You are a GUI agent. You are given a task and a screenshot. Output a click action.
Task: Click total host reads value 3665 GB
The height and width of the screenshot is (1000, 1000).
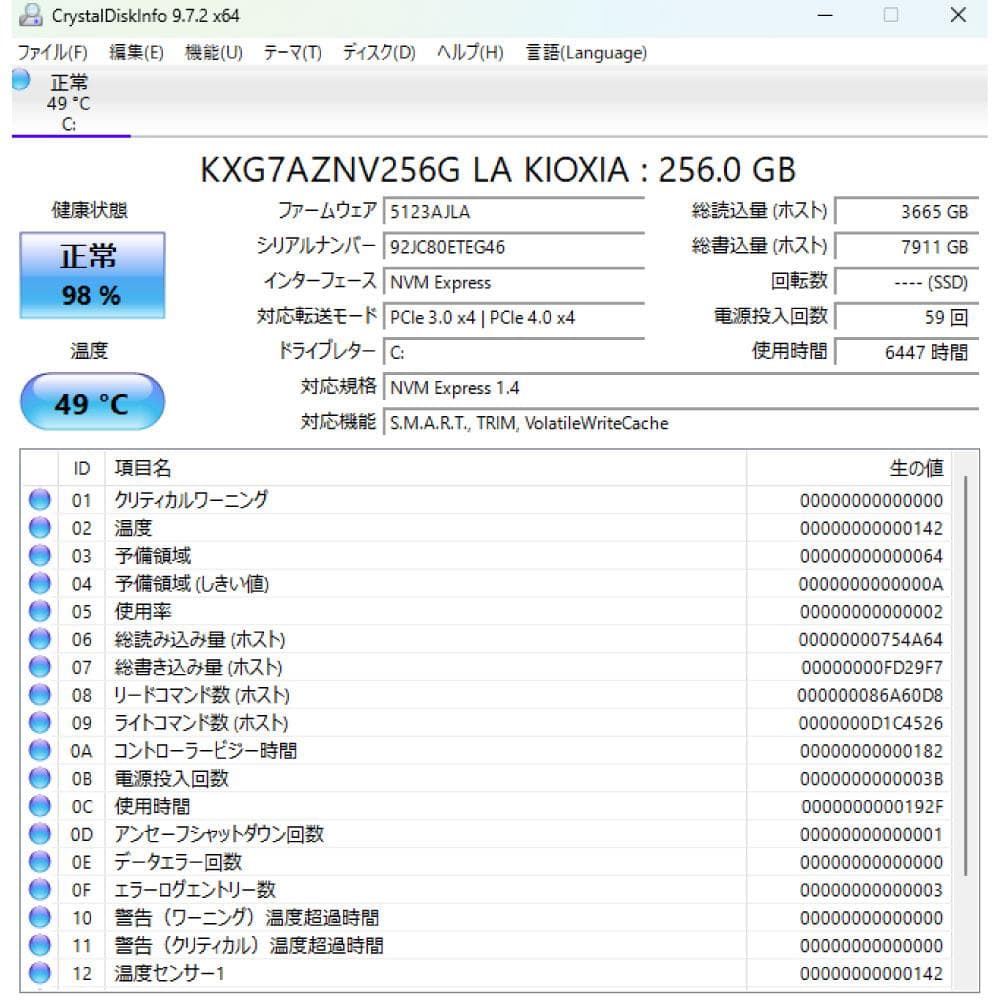[906, 212]
